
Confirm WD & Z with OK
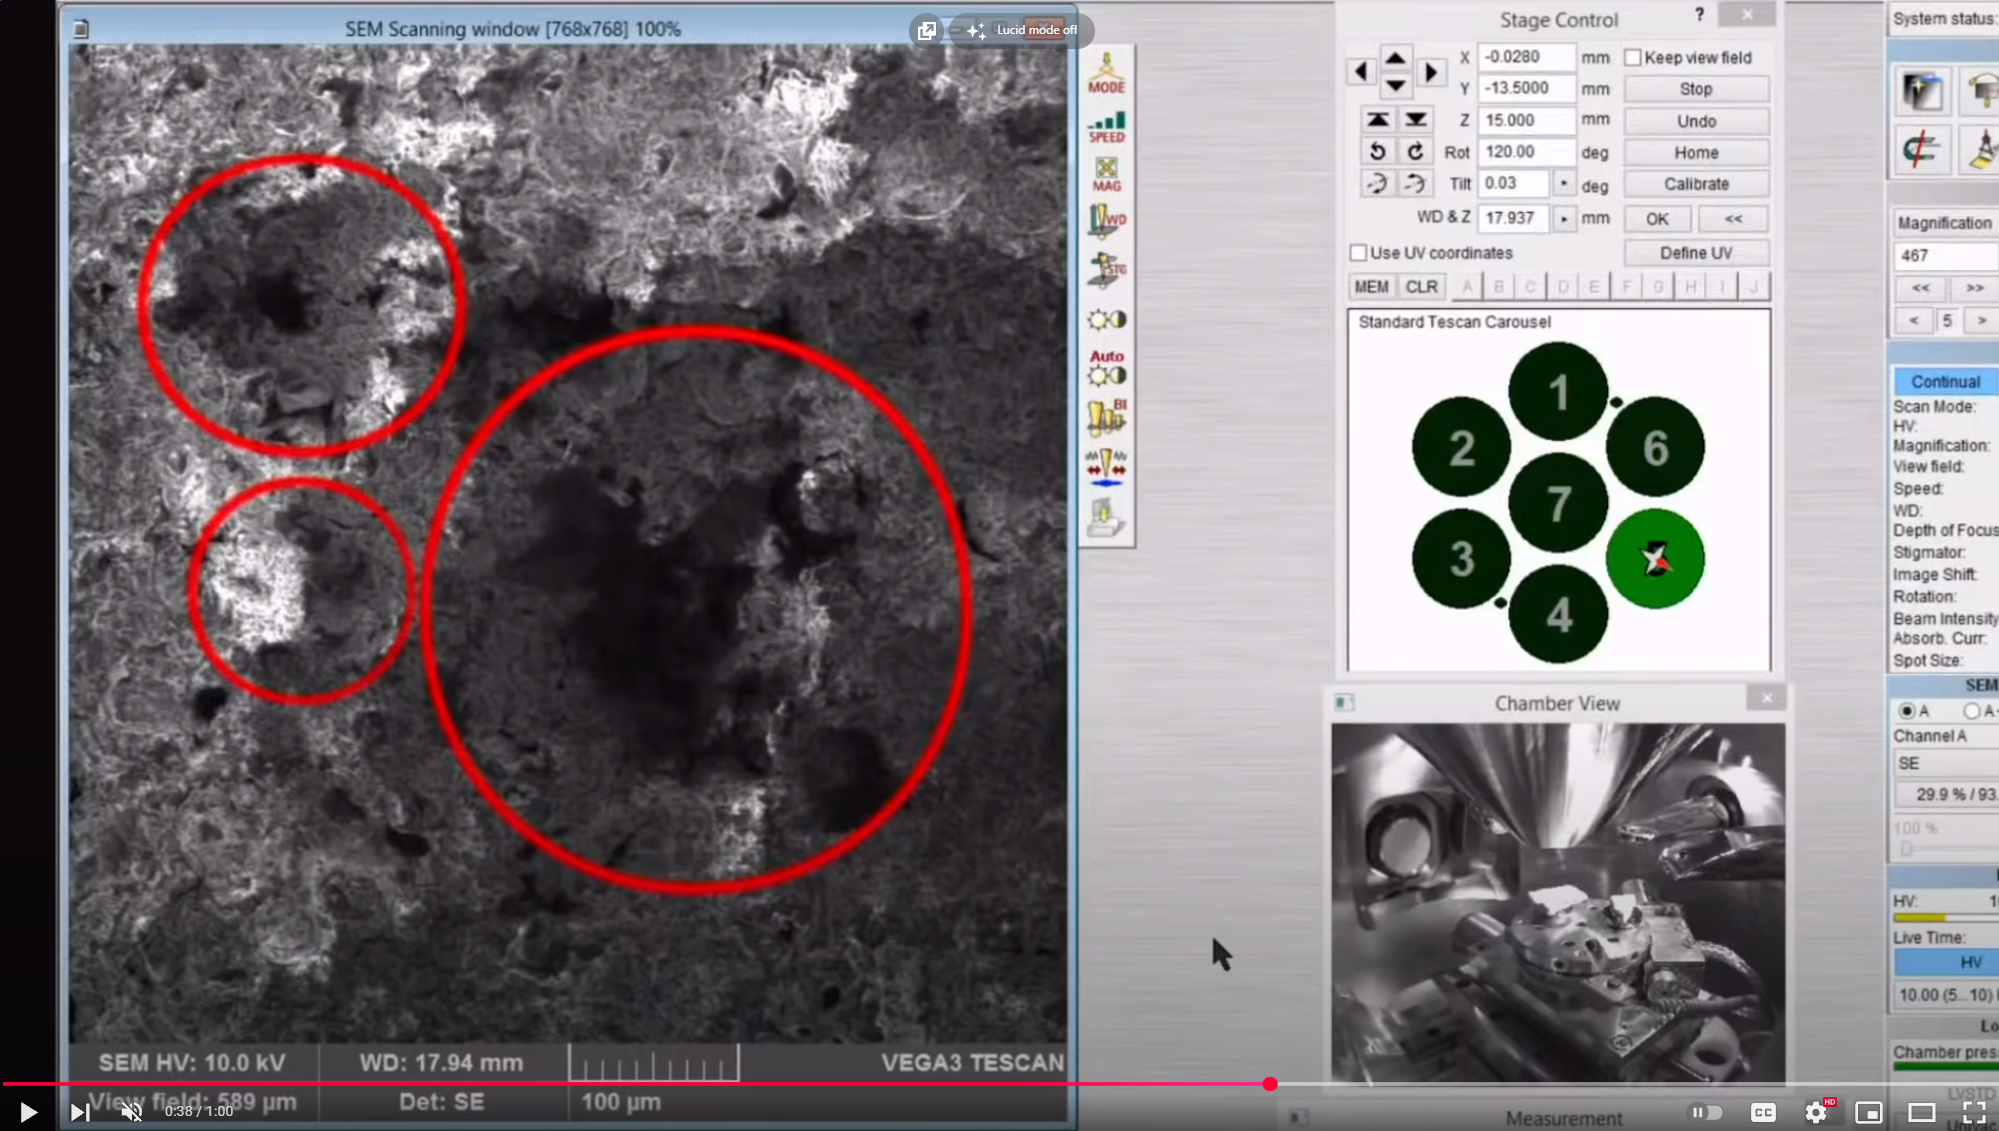[x=1657, y=219]
